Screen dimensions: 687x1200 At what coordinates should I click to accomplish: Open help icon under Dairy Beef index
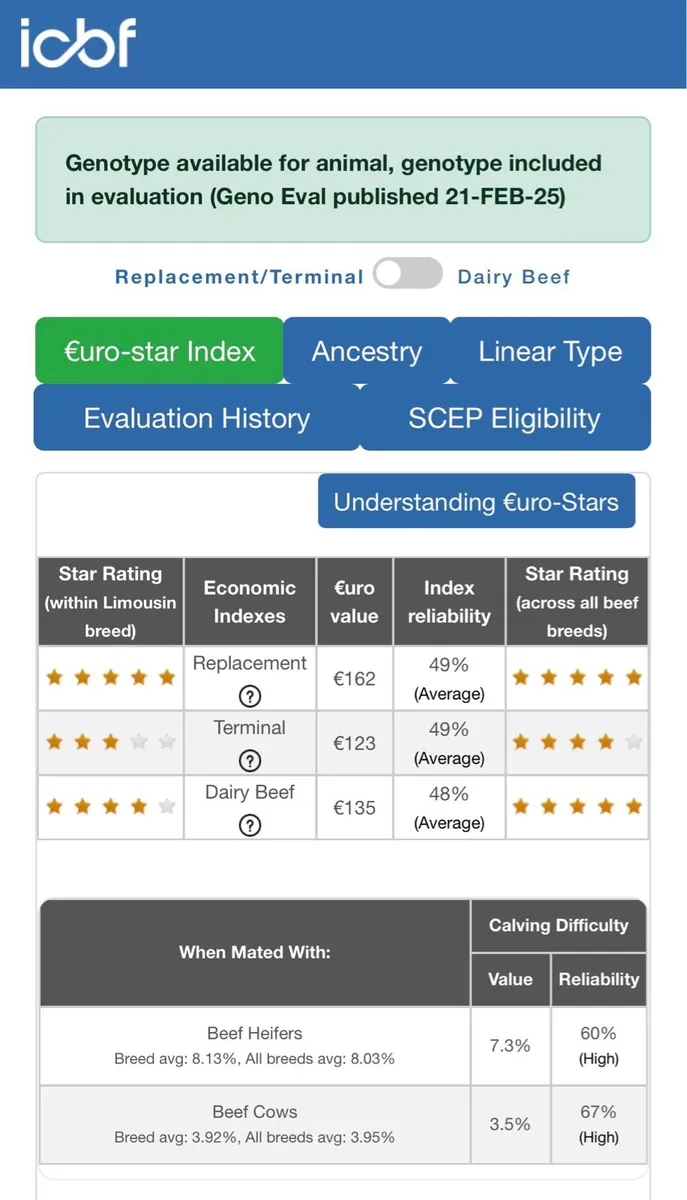pyautogui.click(x=250, y=824)
